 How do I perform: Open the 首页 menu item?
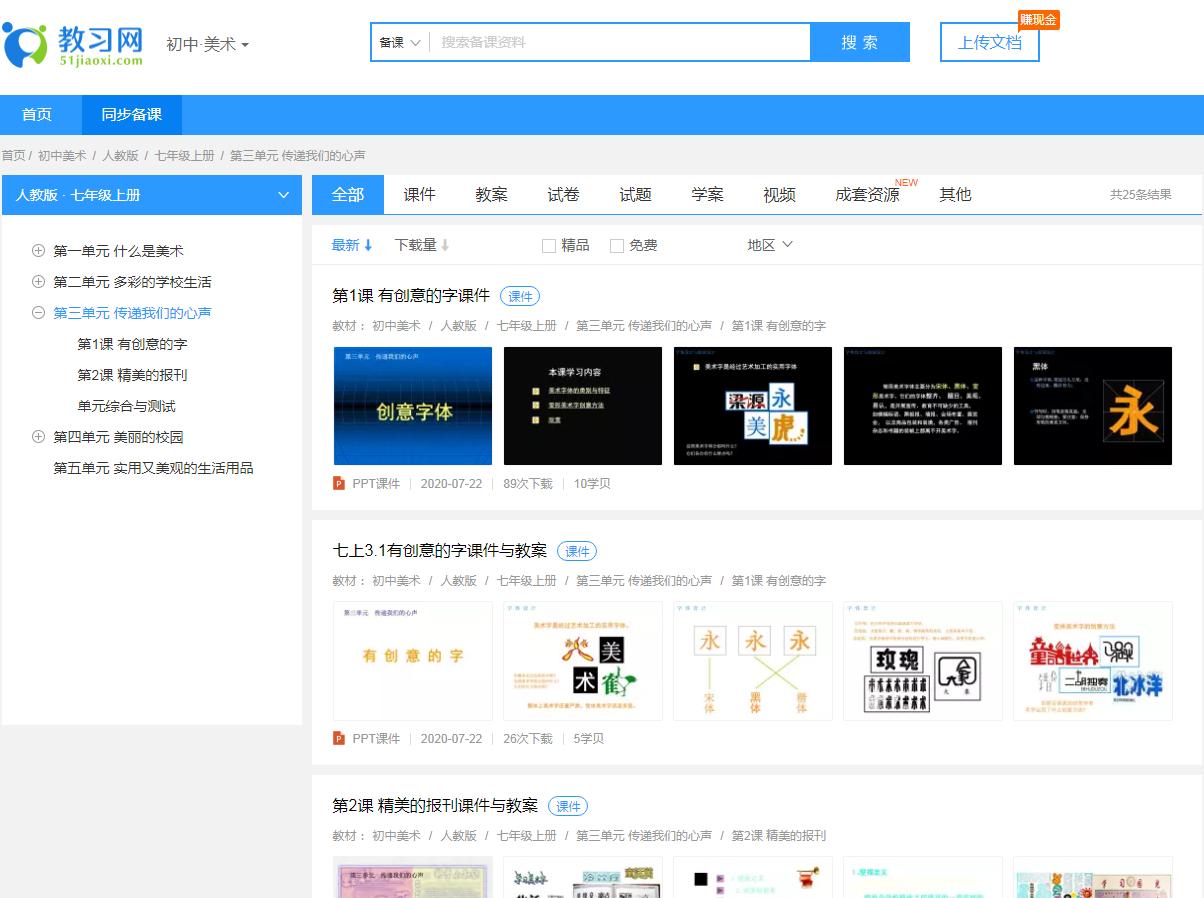36,115
